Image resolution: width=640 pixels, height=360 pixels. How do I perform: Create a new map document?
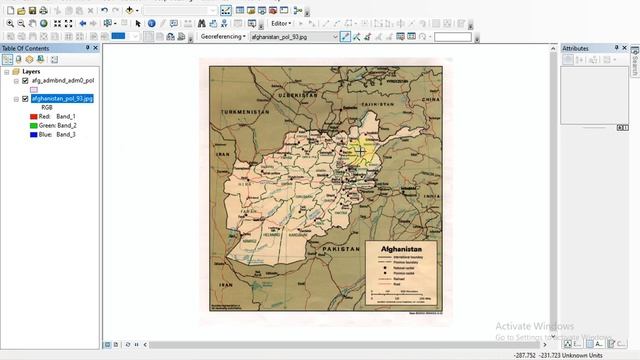pos(10,10)
